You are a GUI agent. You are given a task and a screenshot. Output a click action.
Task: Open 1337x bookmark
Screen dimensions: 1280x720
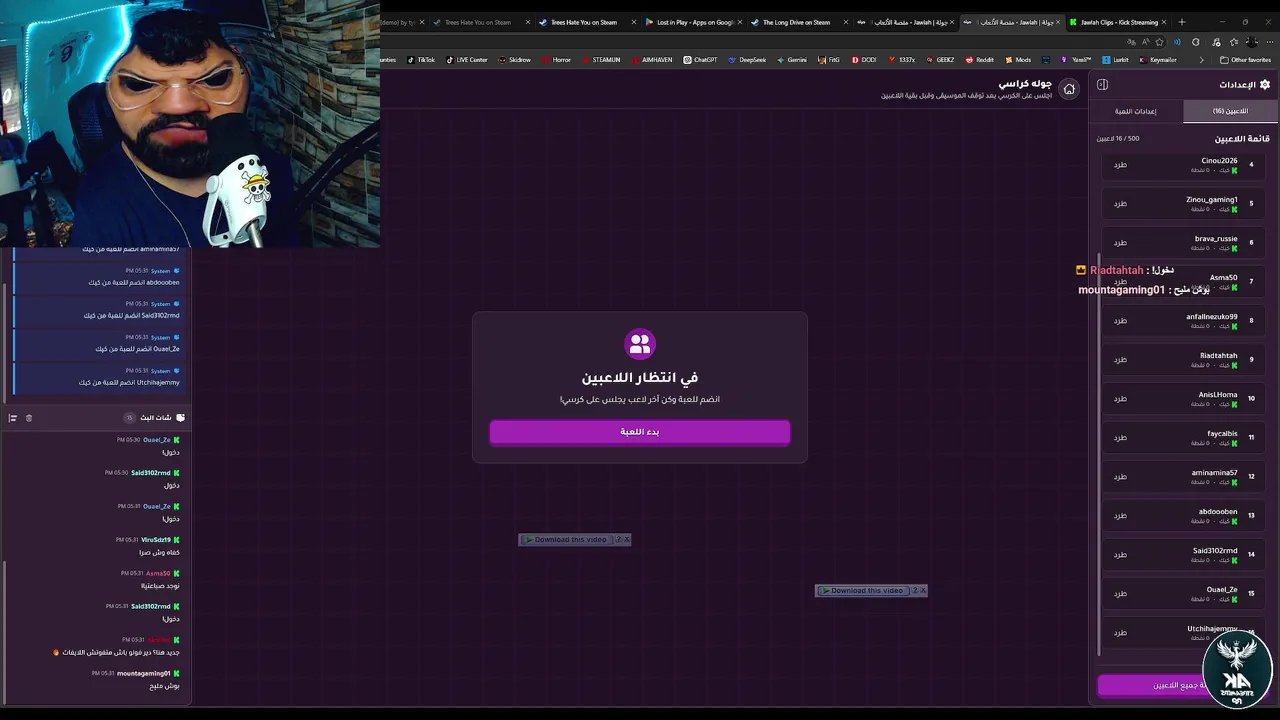(x=901, y=60)
